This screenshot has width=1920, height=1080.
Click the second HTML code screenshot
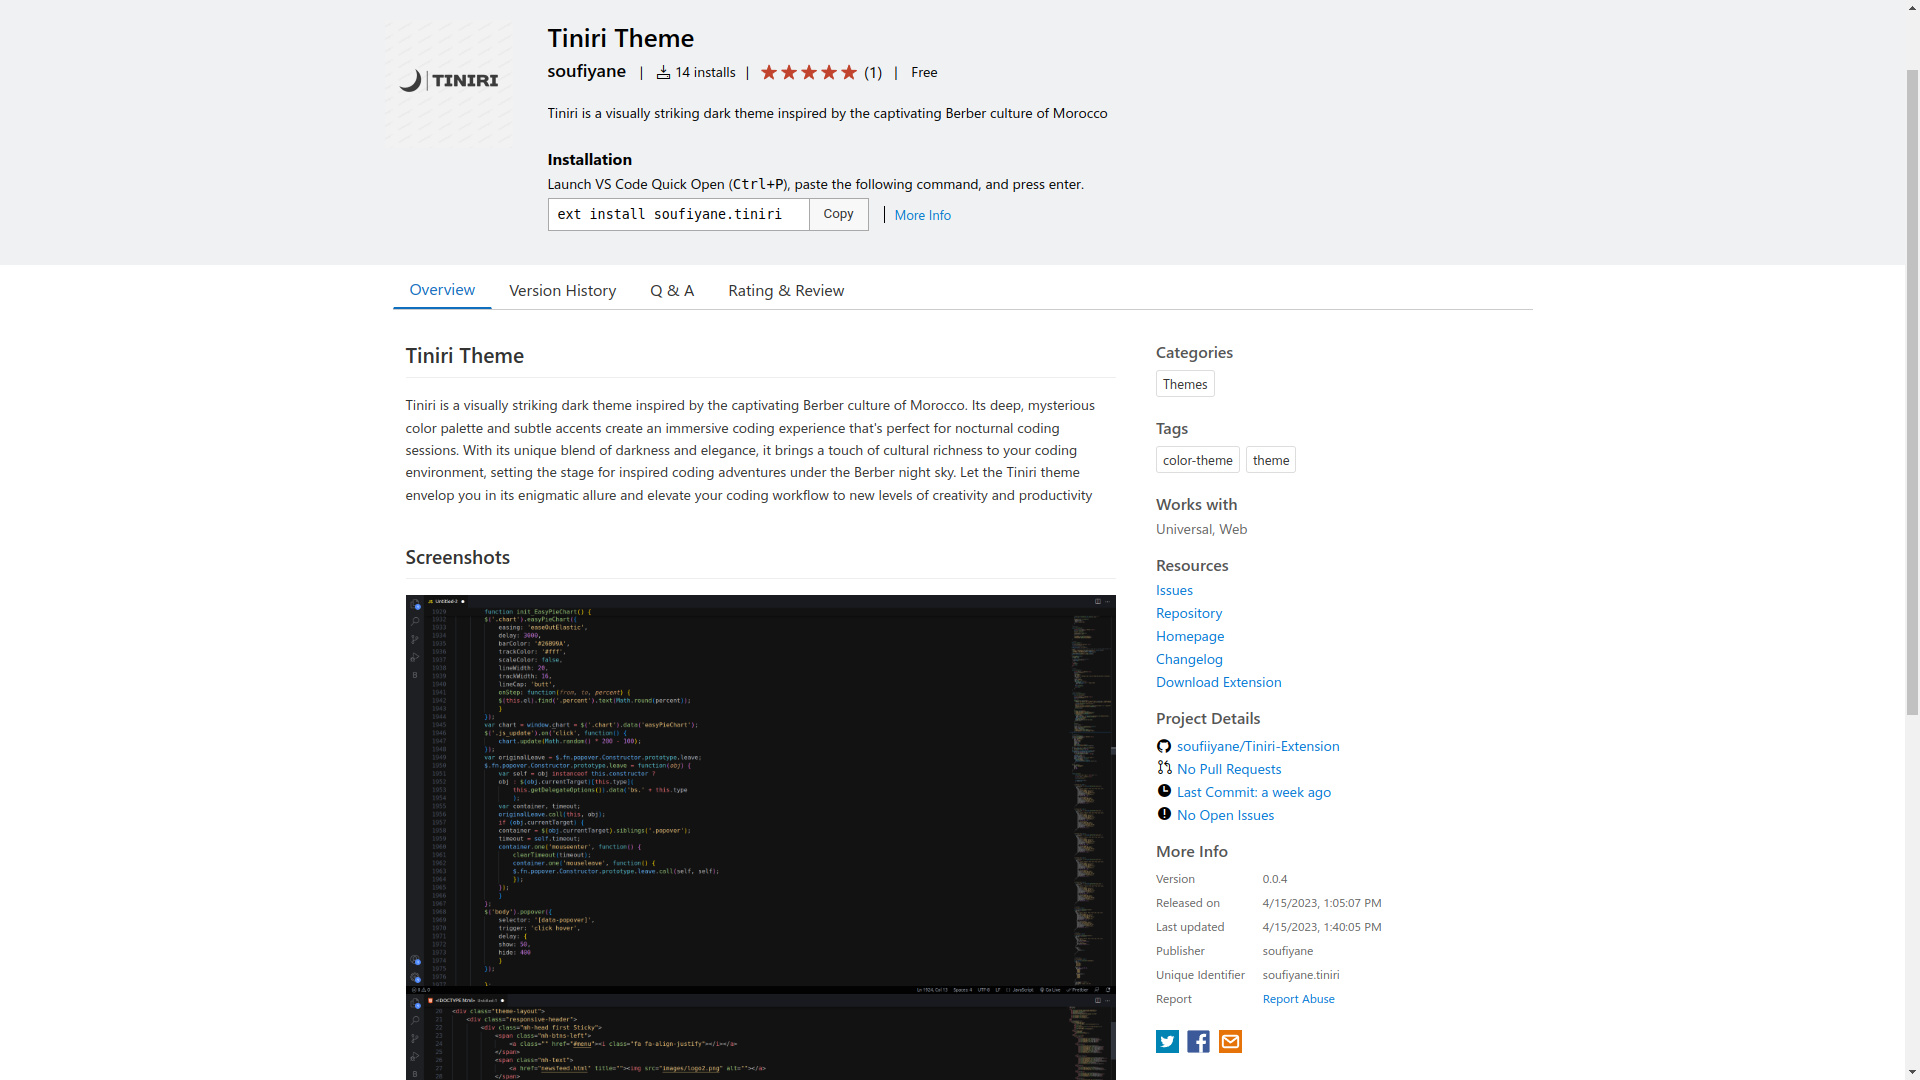(x=760, y=1036)
